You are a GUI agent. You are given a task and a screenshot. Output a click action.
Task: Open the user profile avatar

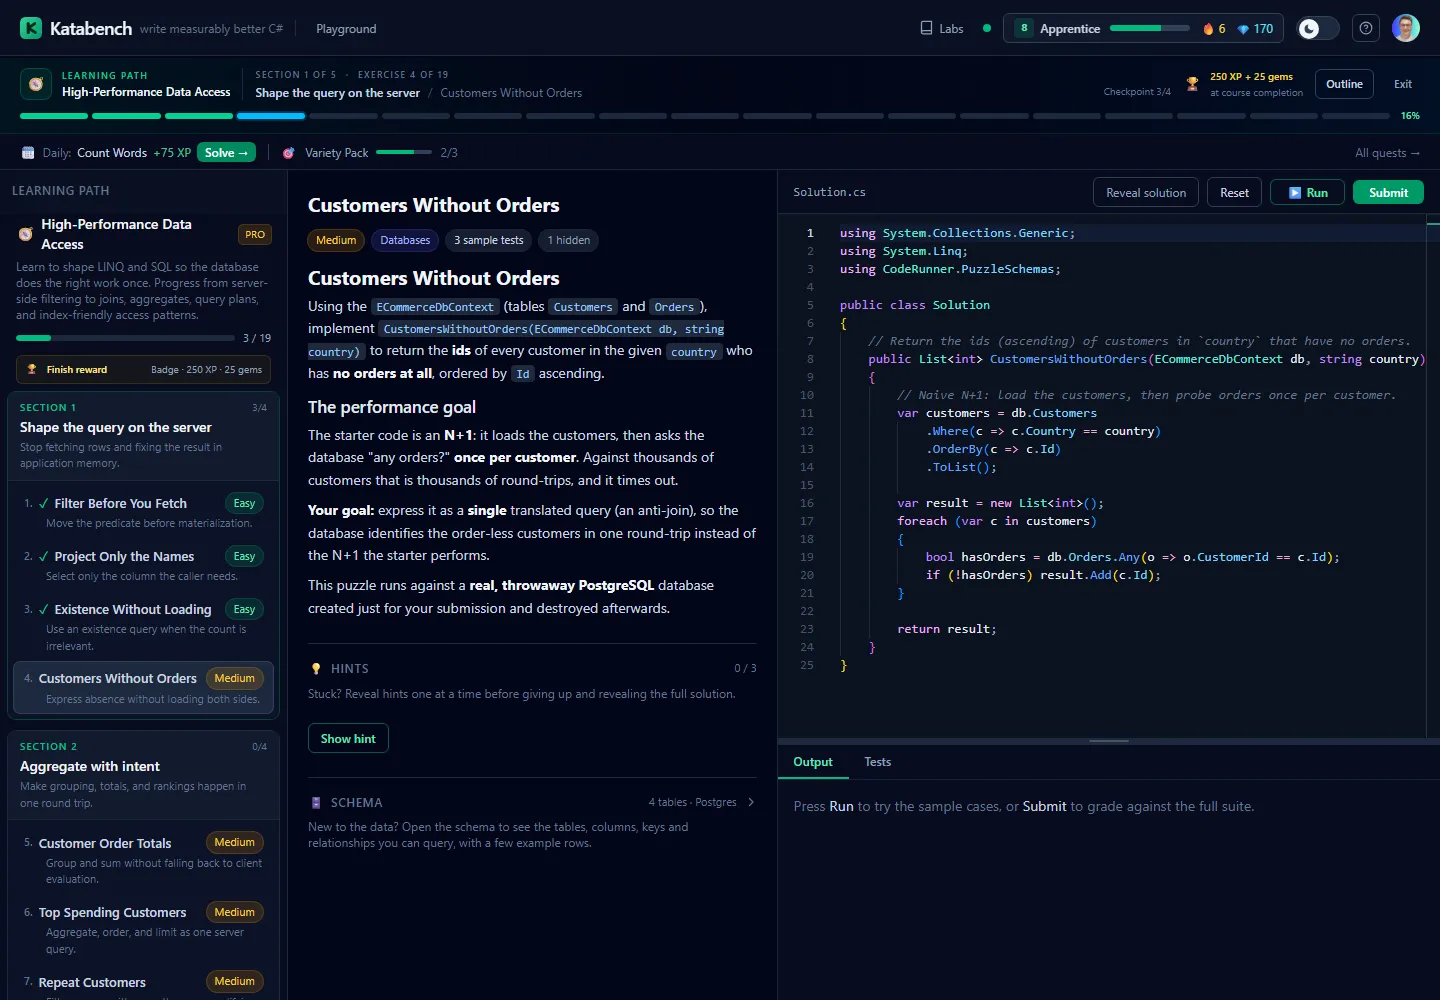coord(1406,28)
